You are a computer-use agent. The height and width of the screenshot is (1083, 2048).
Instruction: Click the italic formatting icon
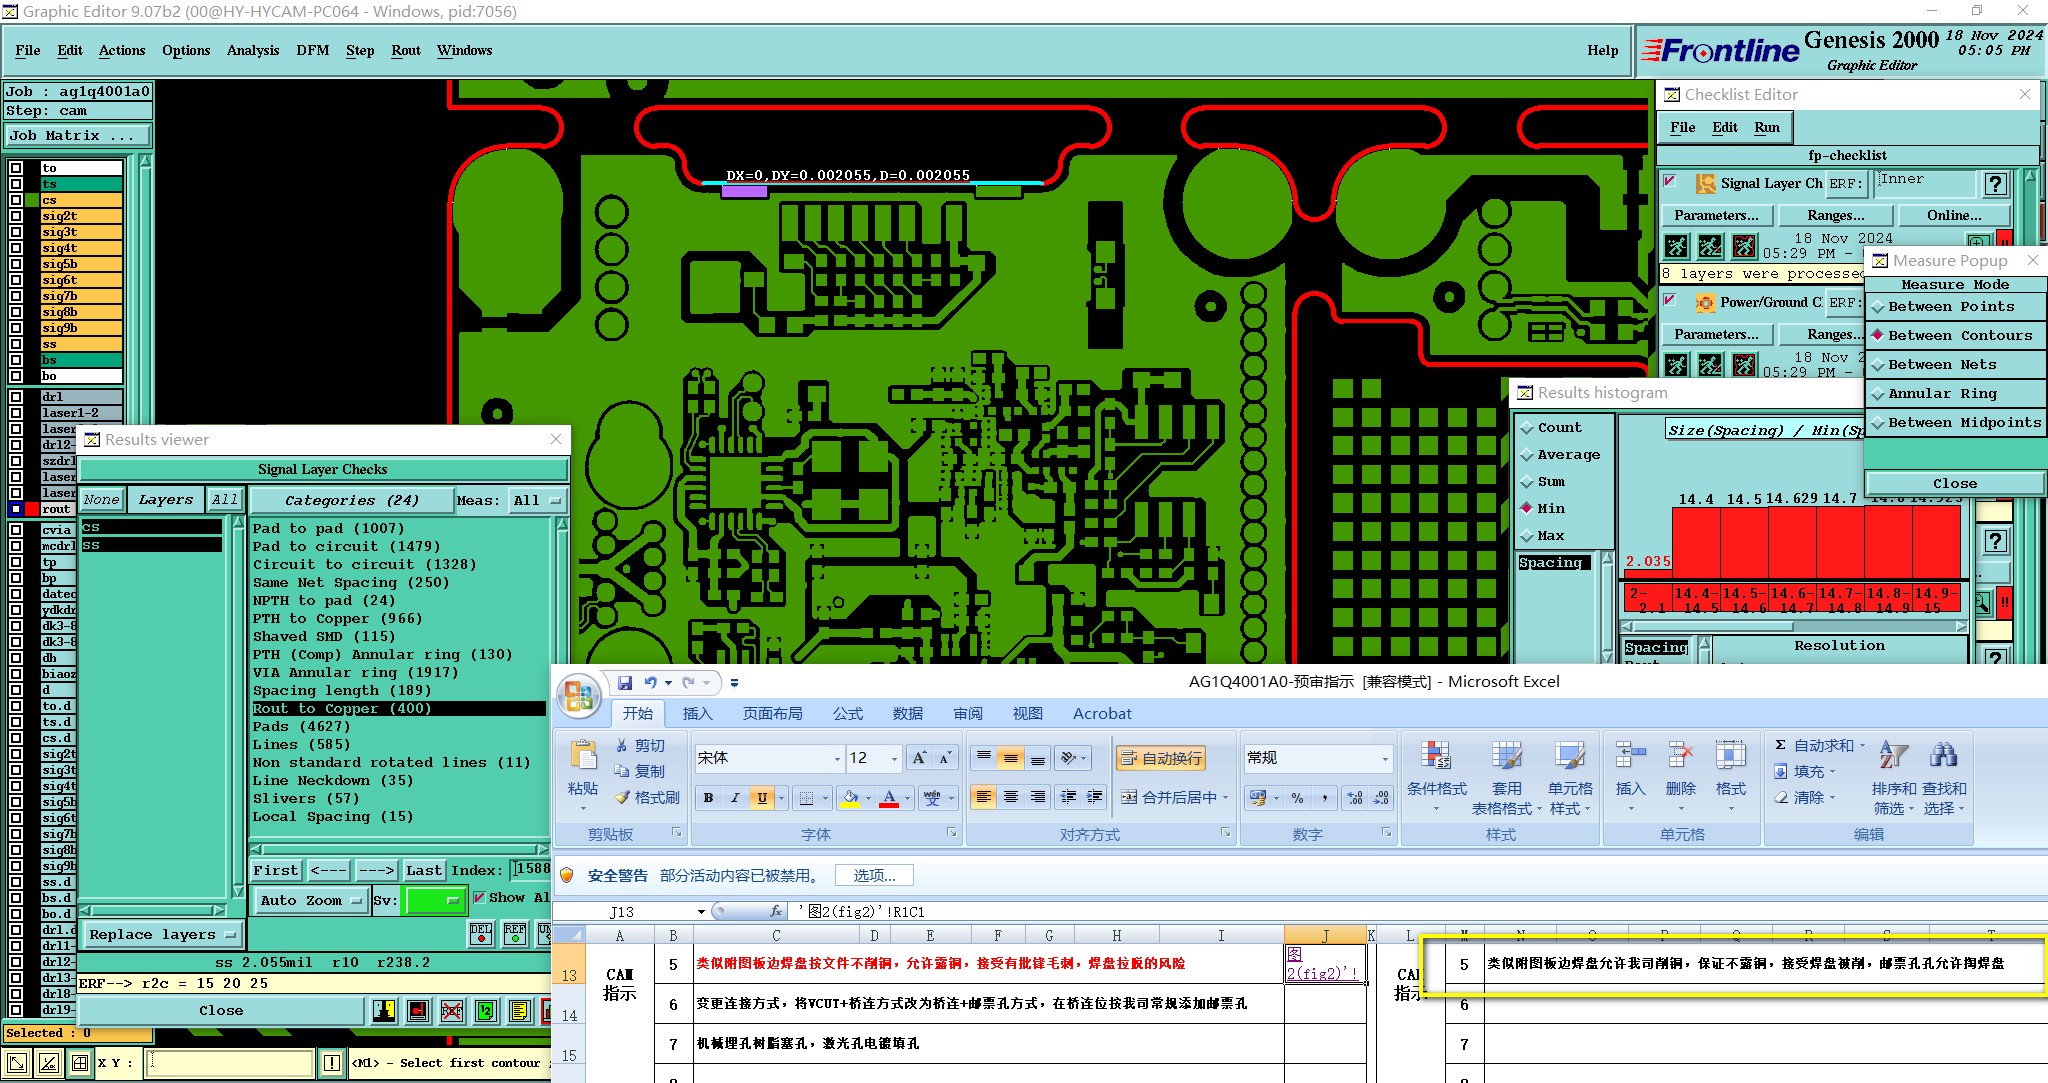click(x=735, y=798)
